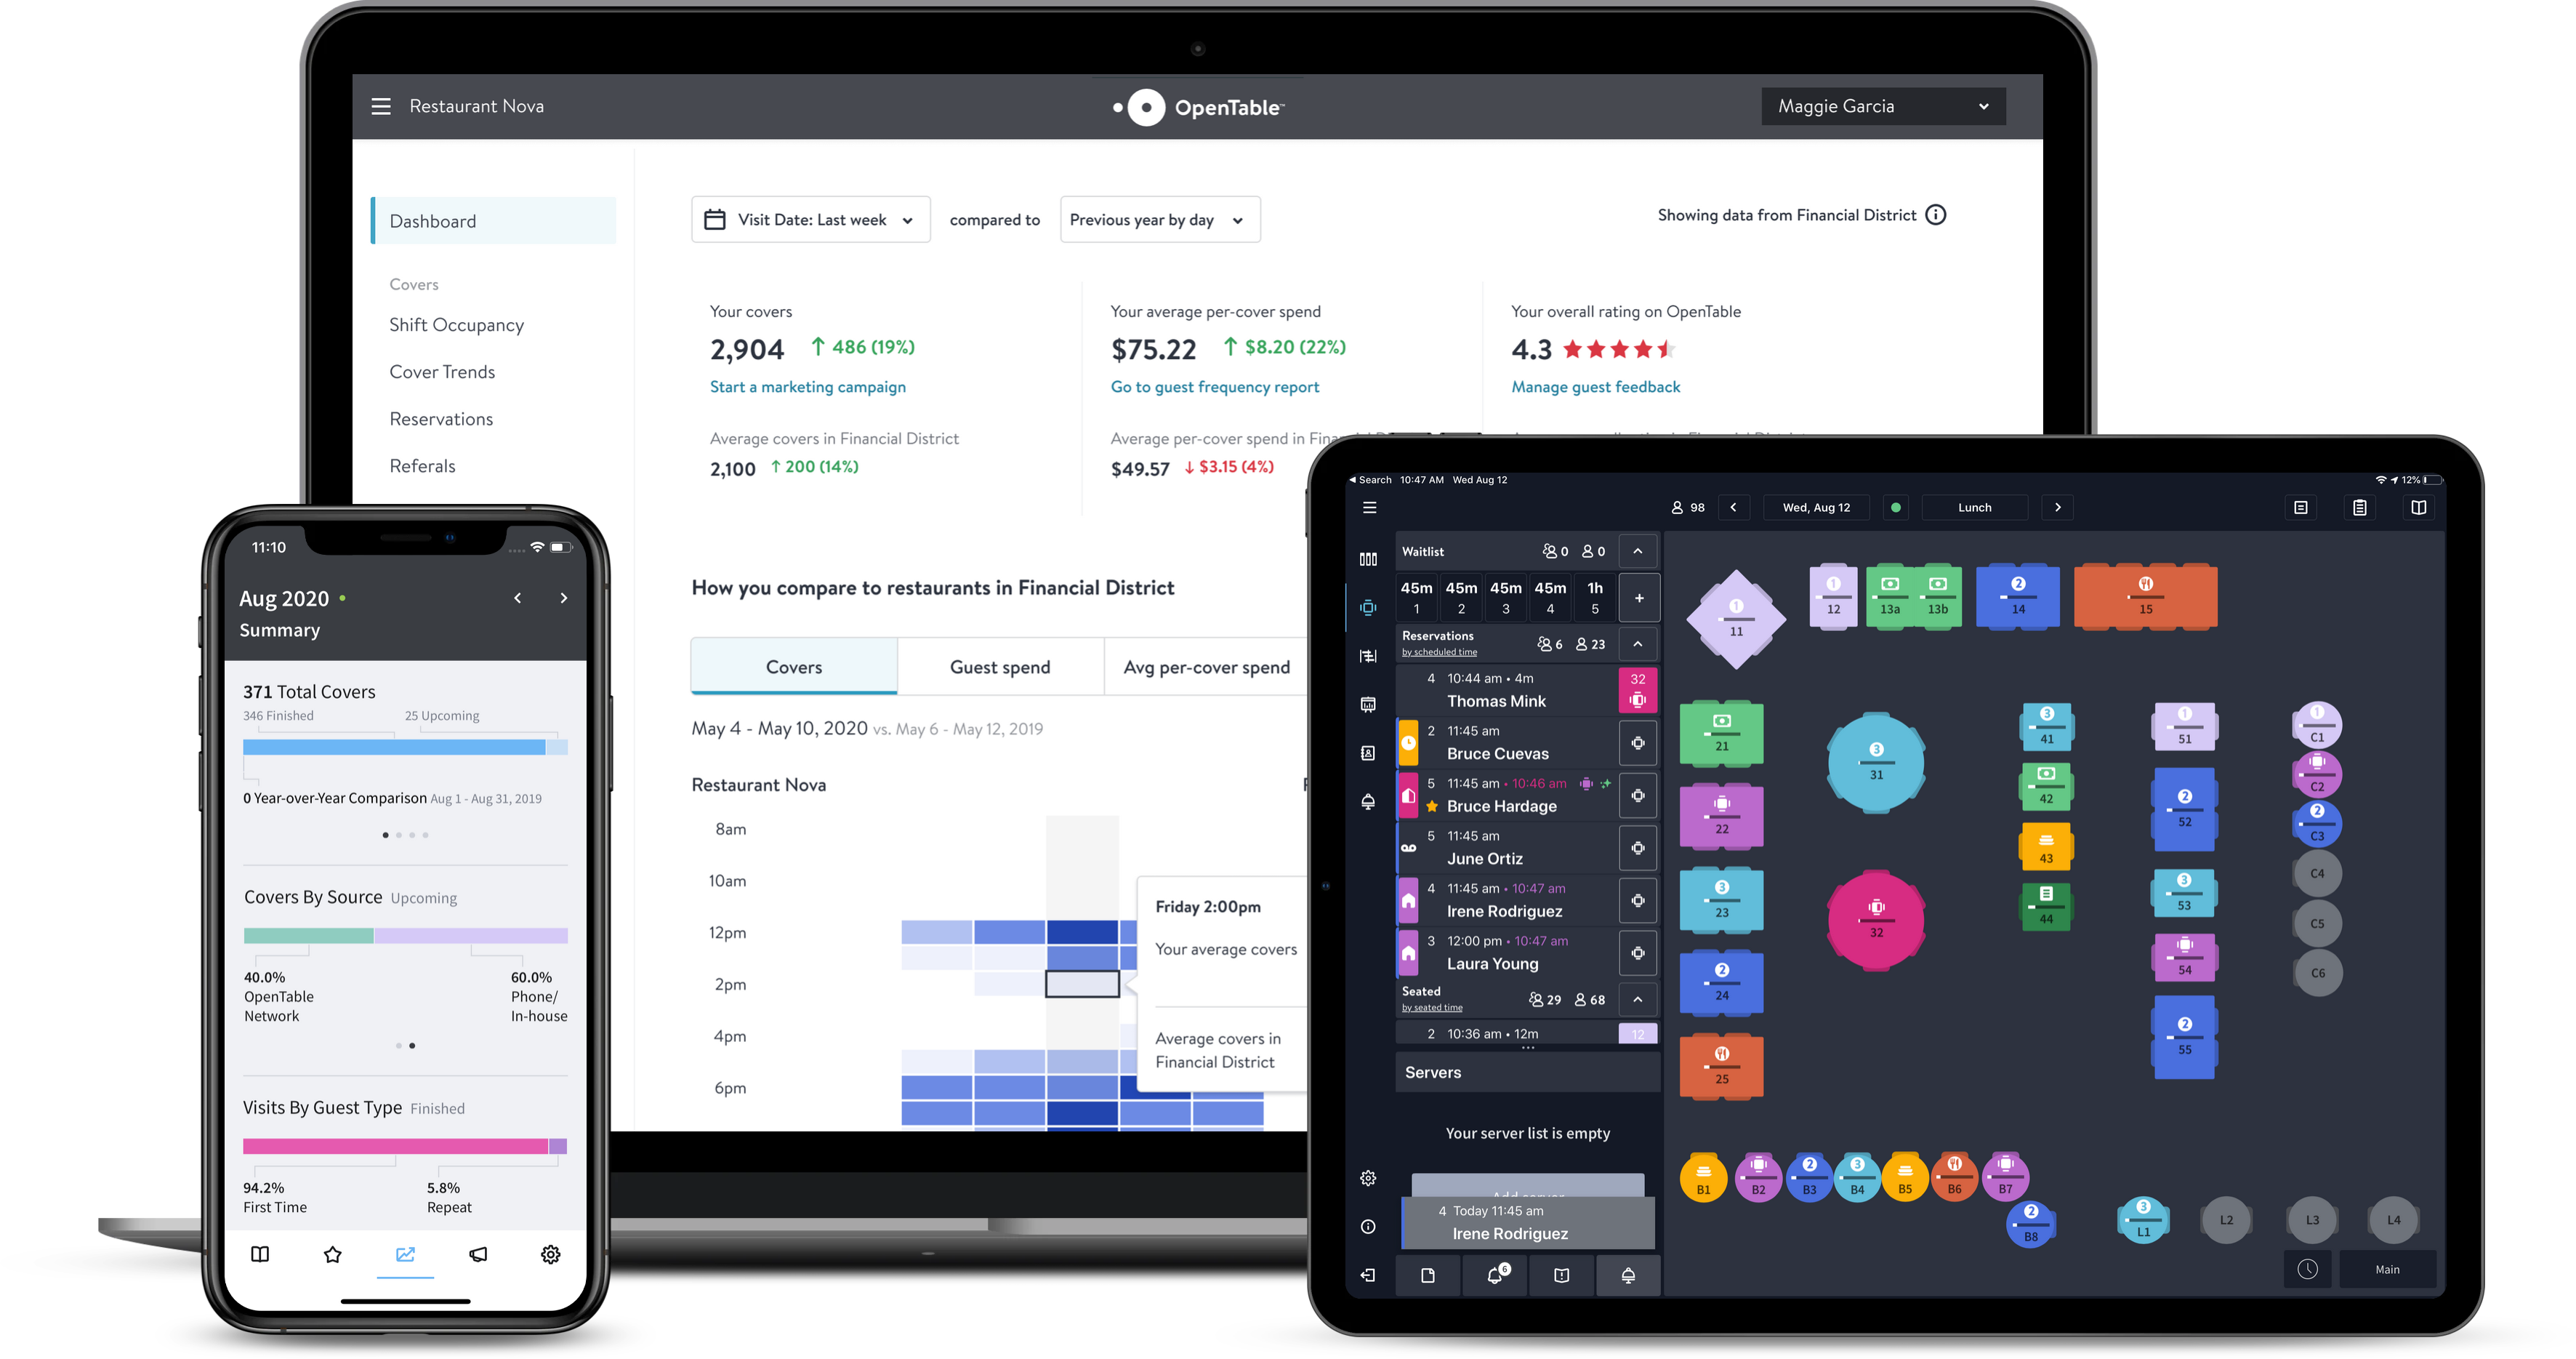Screen dimensions: 2576x1359
Task: Select the Avg per-cover spend tab
Action: tap(1206, 665)
